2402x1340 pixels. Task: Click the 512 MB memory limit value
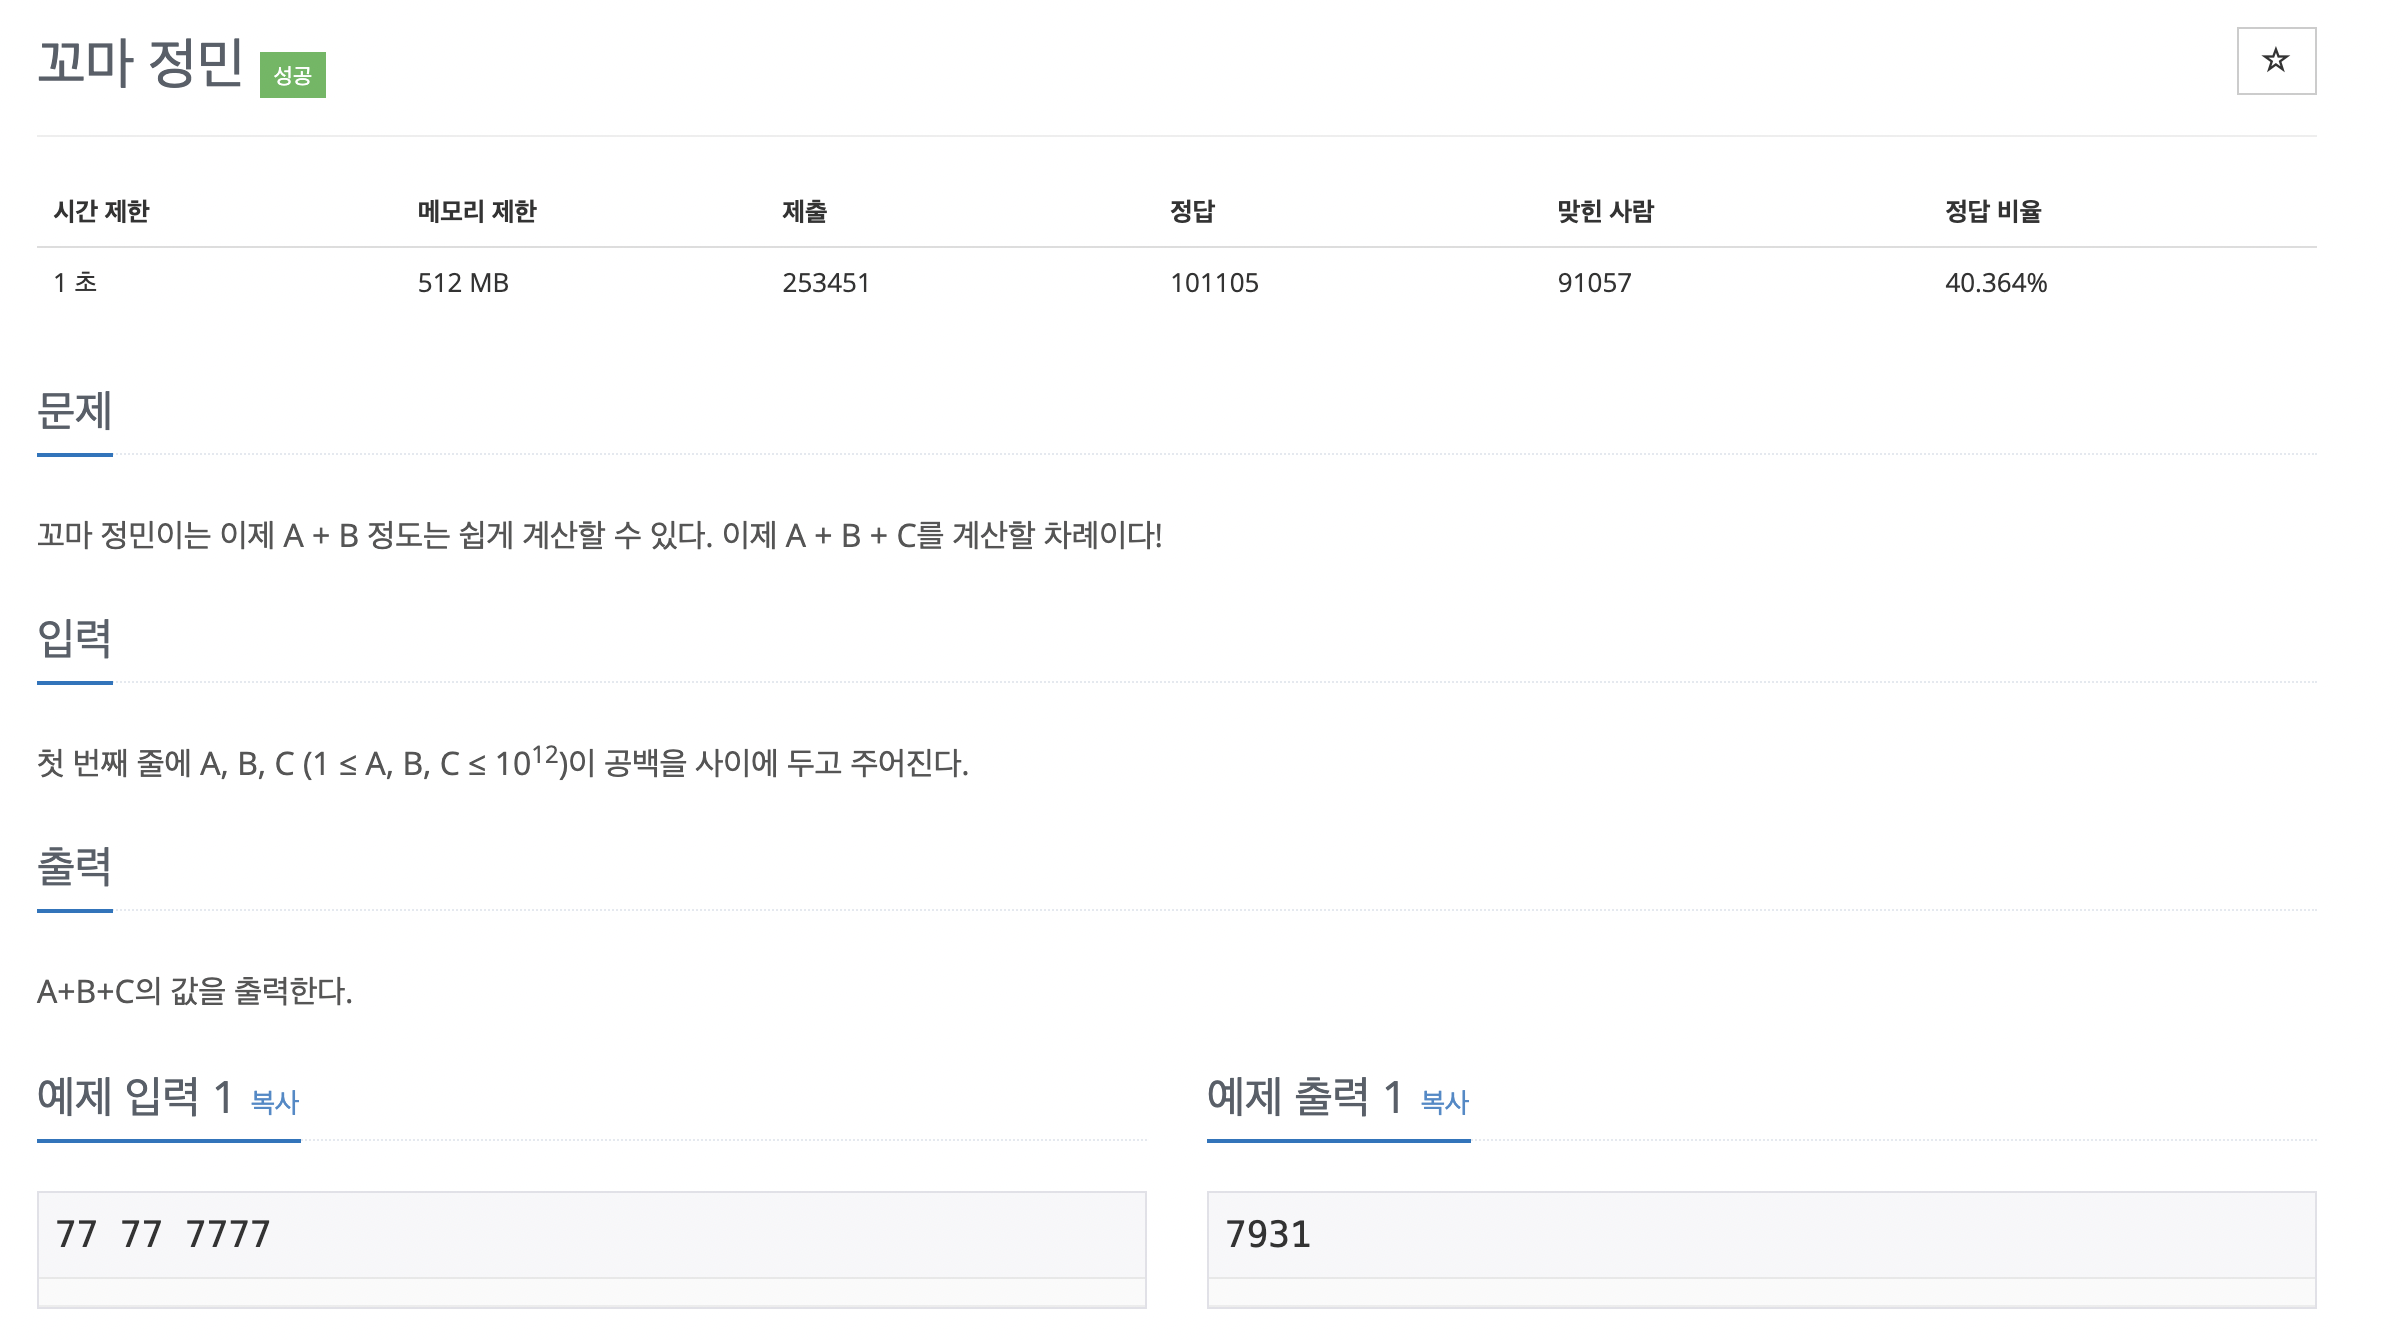pyautogui.click(x=463, y=283)
